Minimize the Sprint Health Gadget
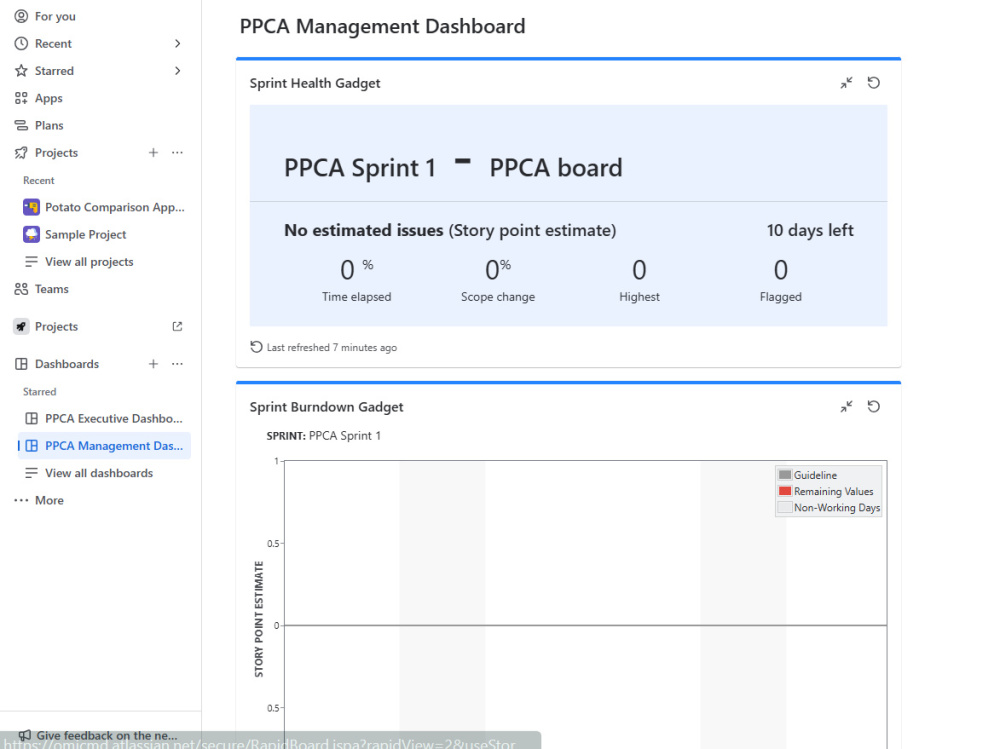Image resolution: width=1000 pixels, height=749 pixels. click(x=846, y=83)
